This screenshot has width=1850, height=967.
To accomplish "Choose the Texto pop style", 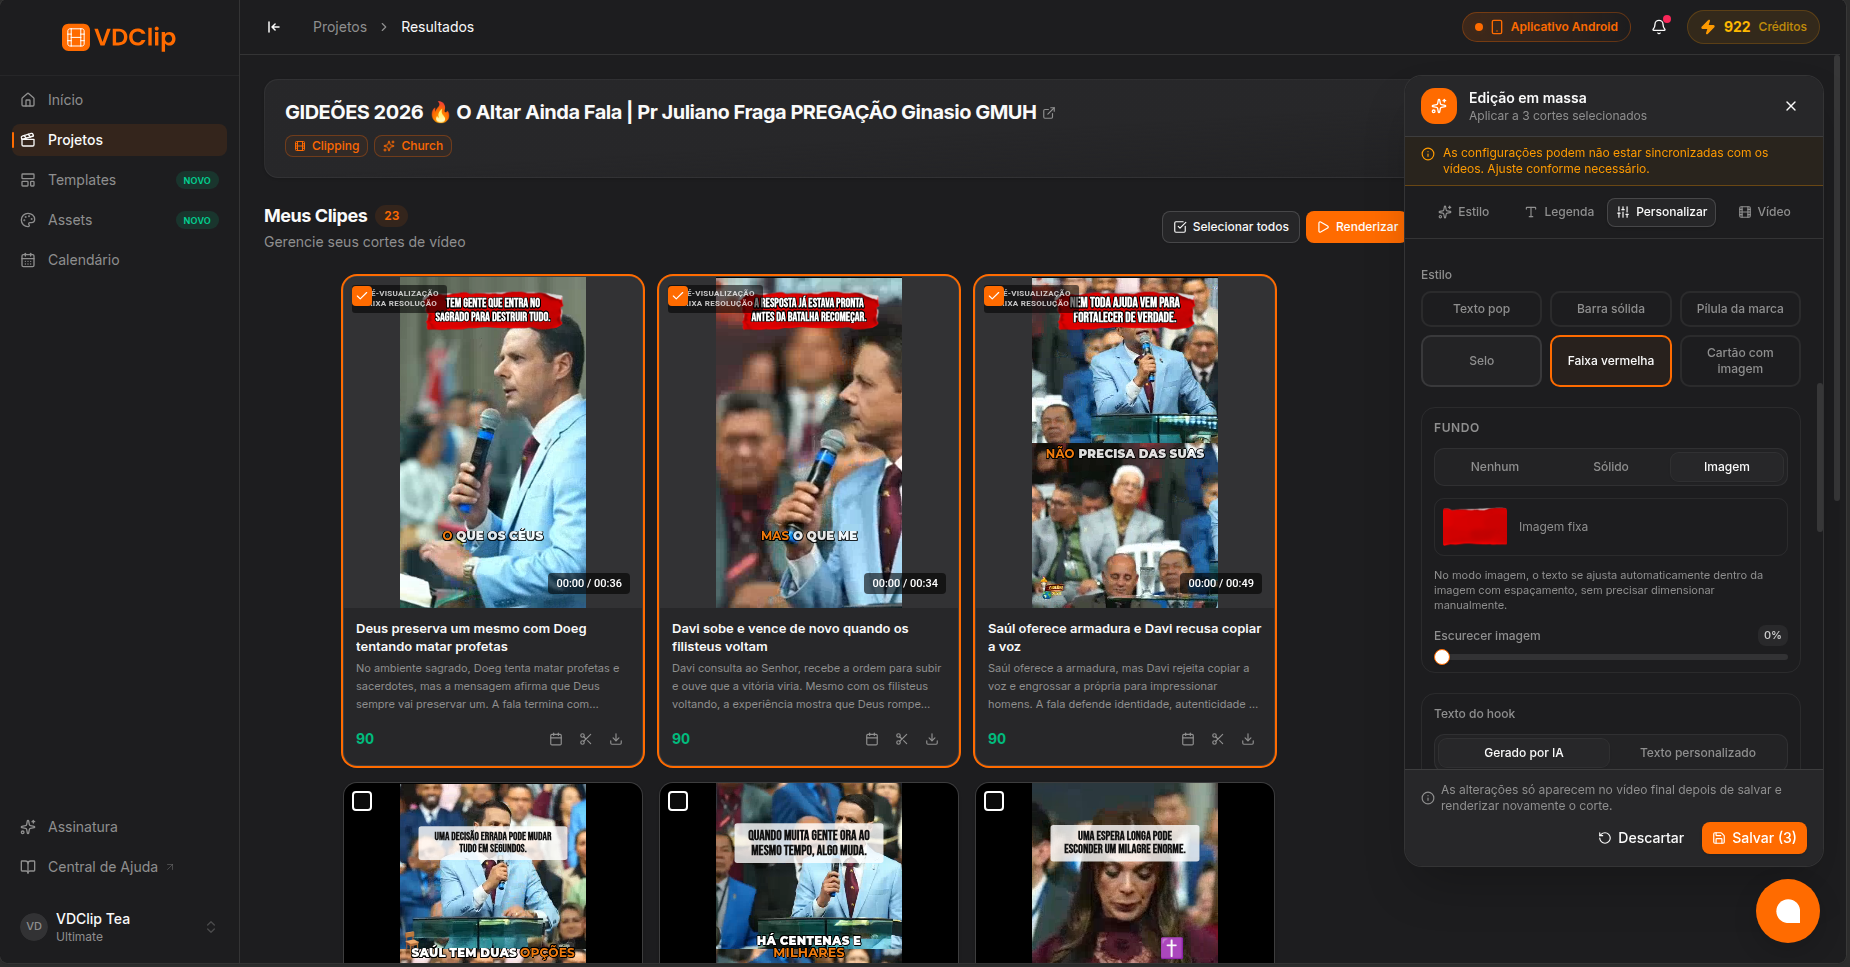I will click(x=1481, y=309).
